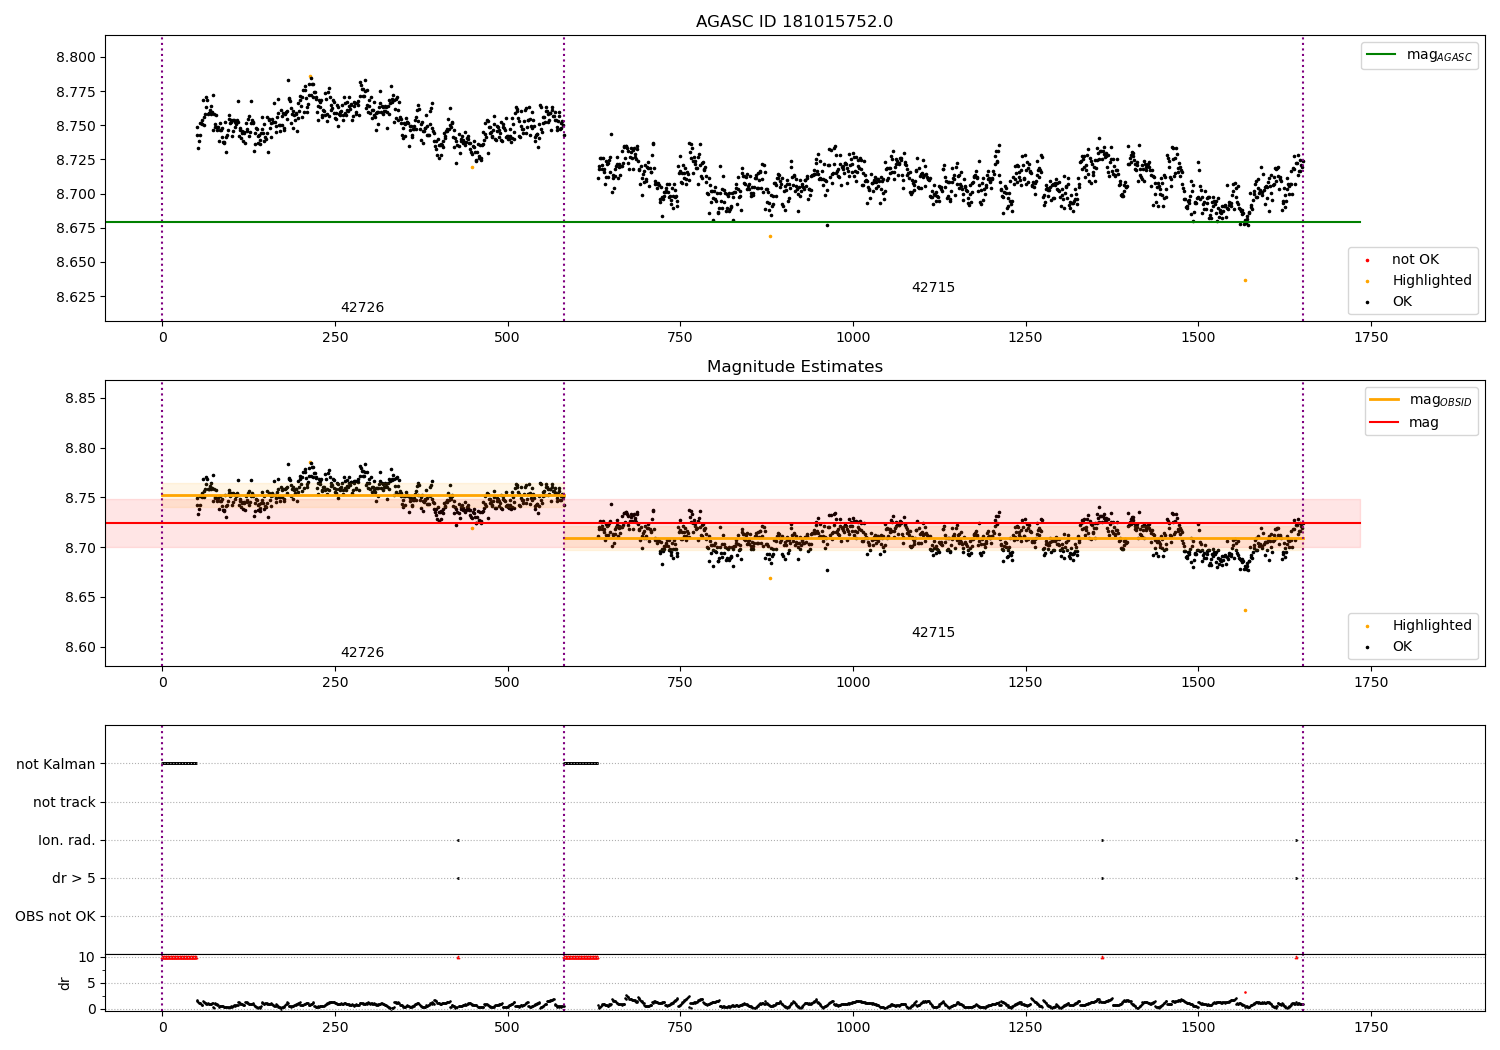Click 'OK' legend entry in AGASC ID plot
Image resolution: width=1500 pixels, height=1050 pixels.
pyautogui.click(x=1402, y=302)
